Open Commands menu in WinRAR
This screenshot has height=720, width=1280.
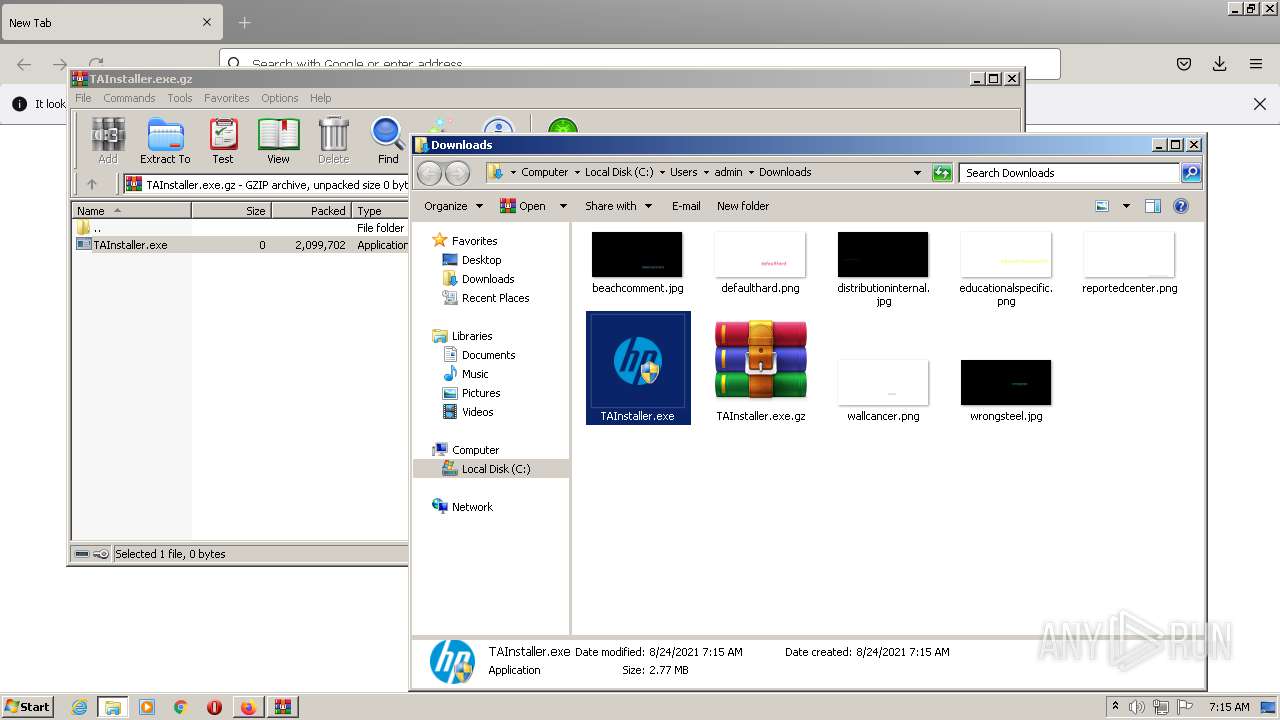(x=129, y=98)
